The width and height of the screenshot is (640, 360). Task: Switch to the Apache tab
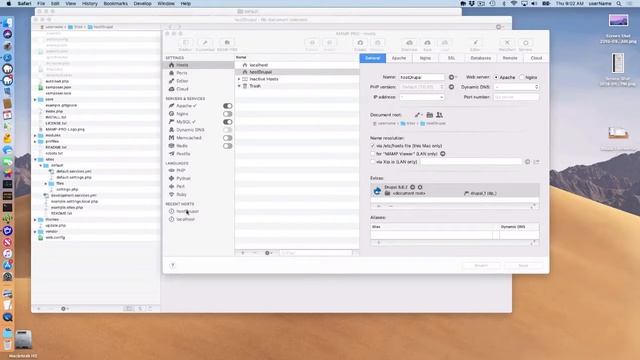coord(399,58)
